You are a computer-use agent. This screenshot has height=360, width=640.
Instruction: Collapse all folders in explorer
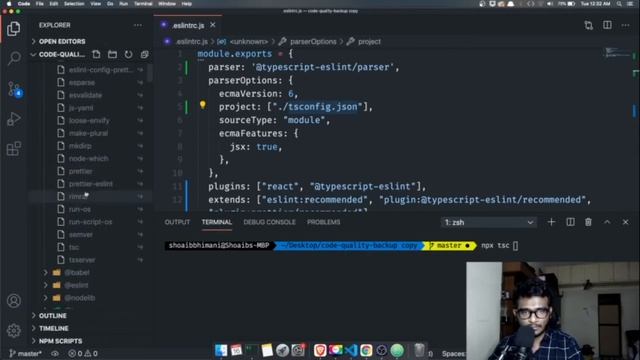click(x=144, y=54)
